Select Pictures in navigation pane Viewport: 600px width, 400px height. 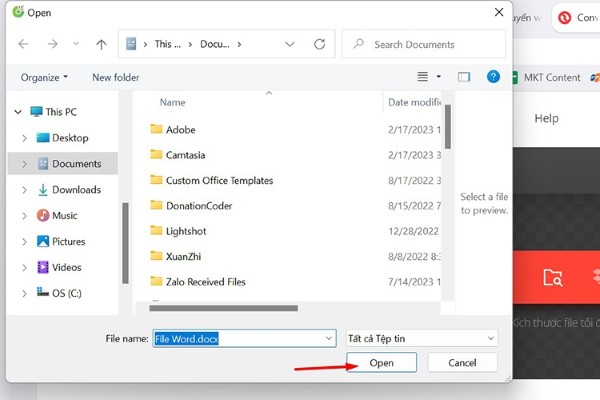tap(68, 242)
